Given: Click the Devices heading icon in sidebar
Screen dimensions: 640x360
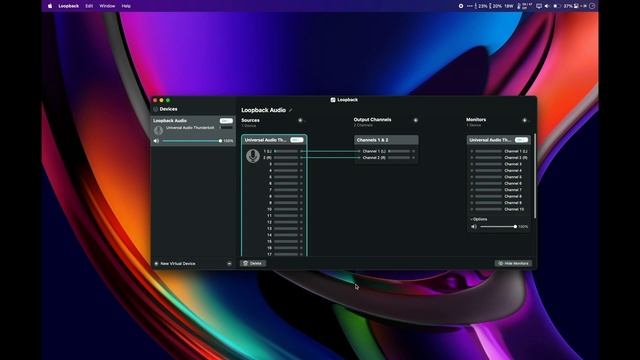Looking at the screenshot, I should [156, 109].
